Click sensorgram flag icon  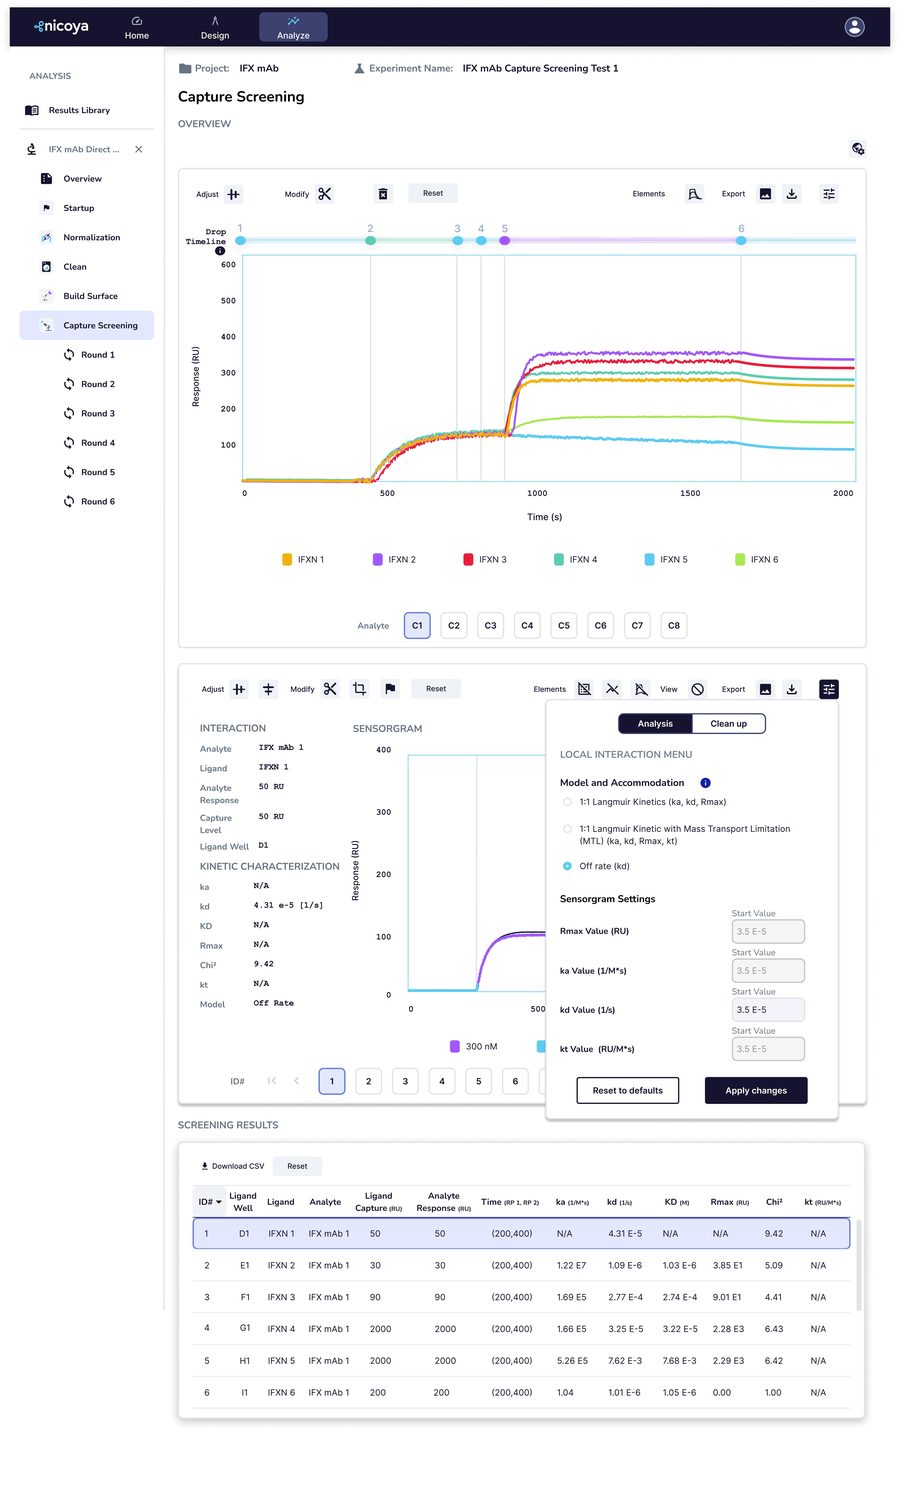390,689
